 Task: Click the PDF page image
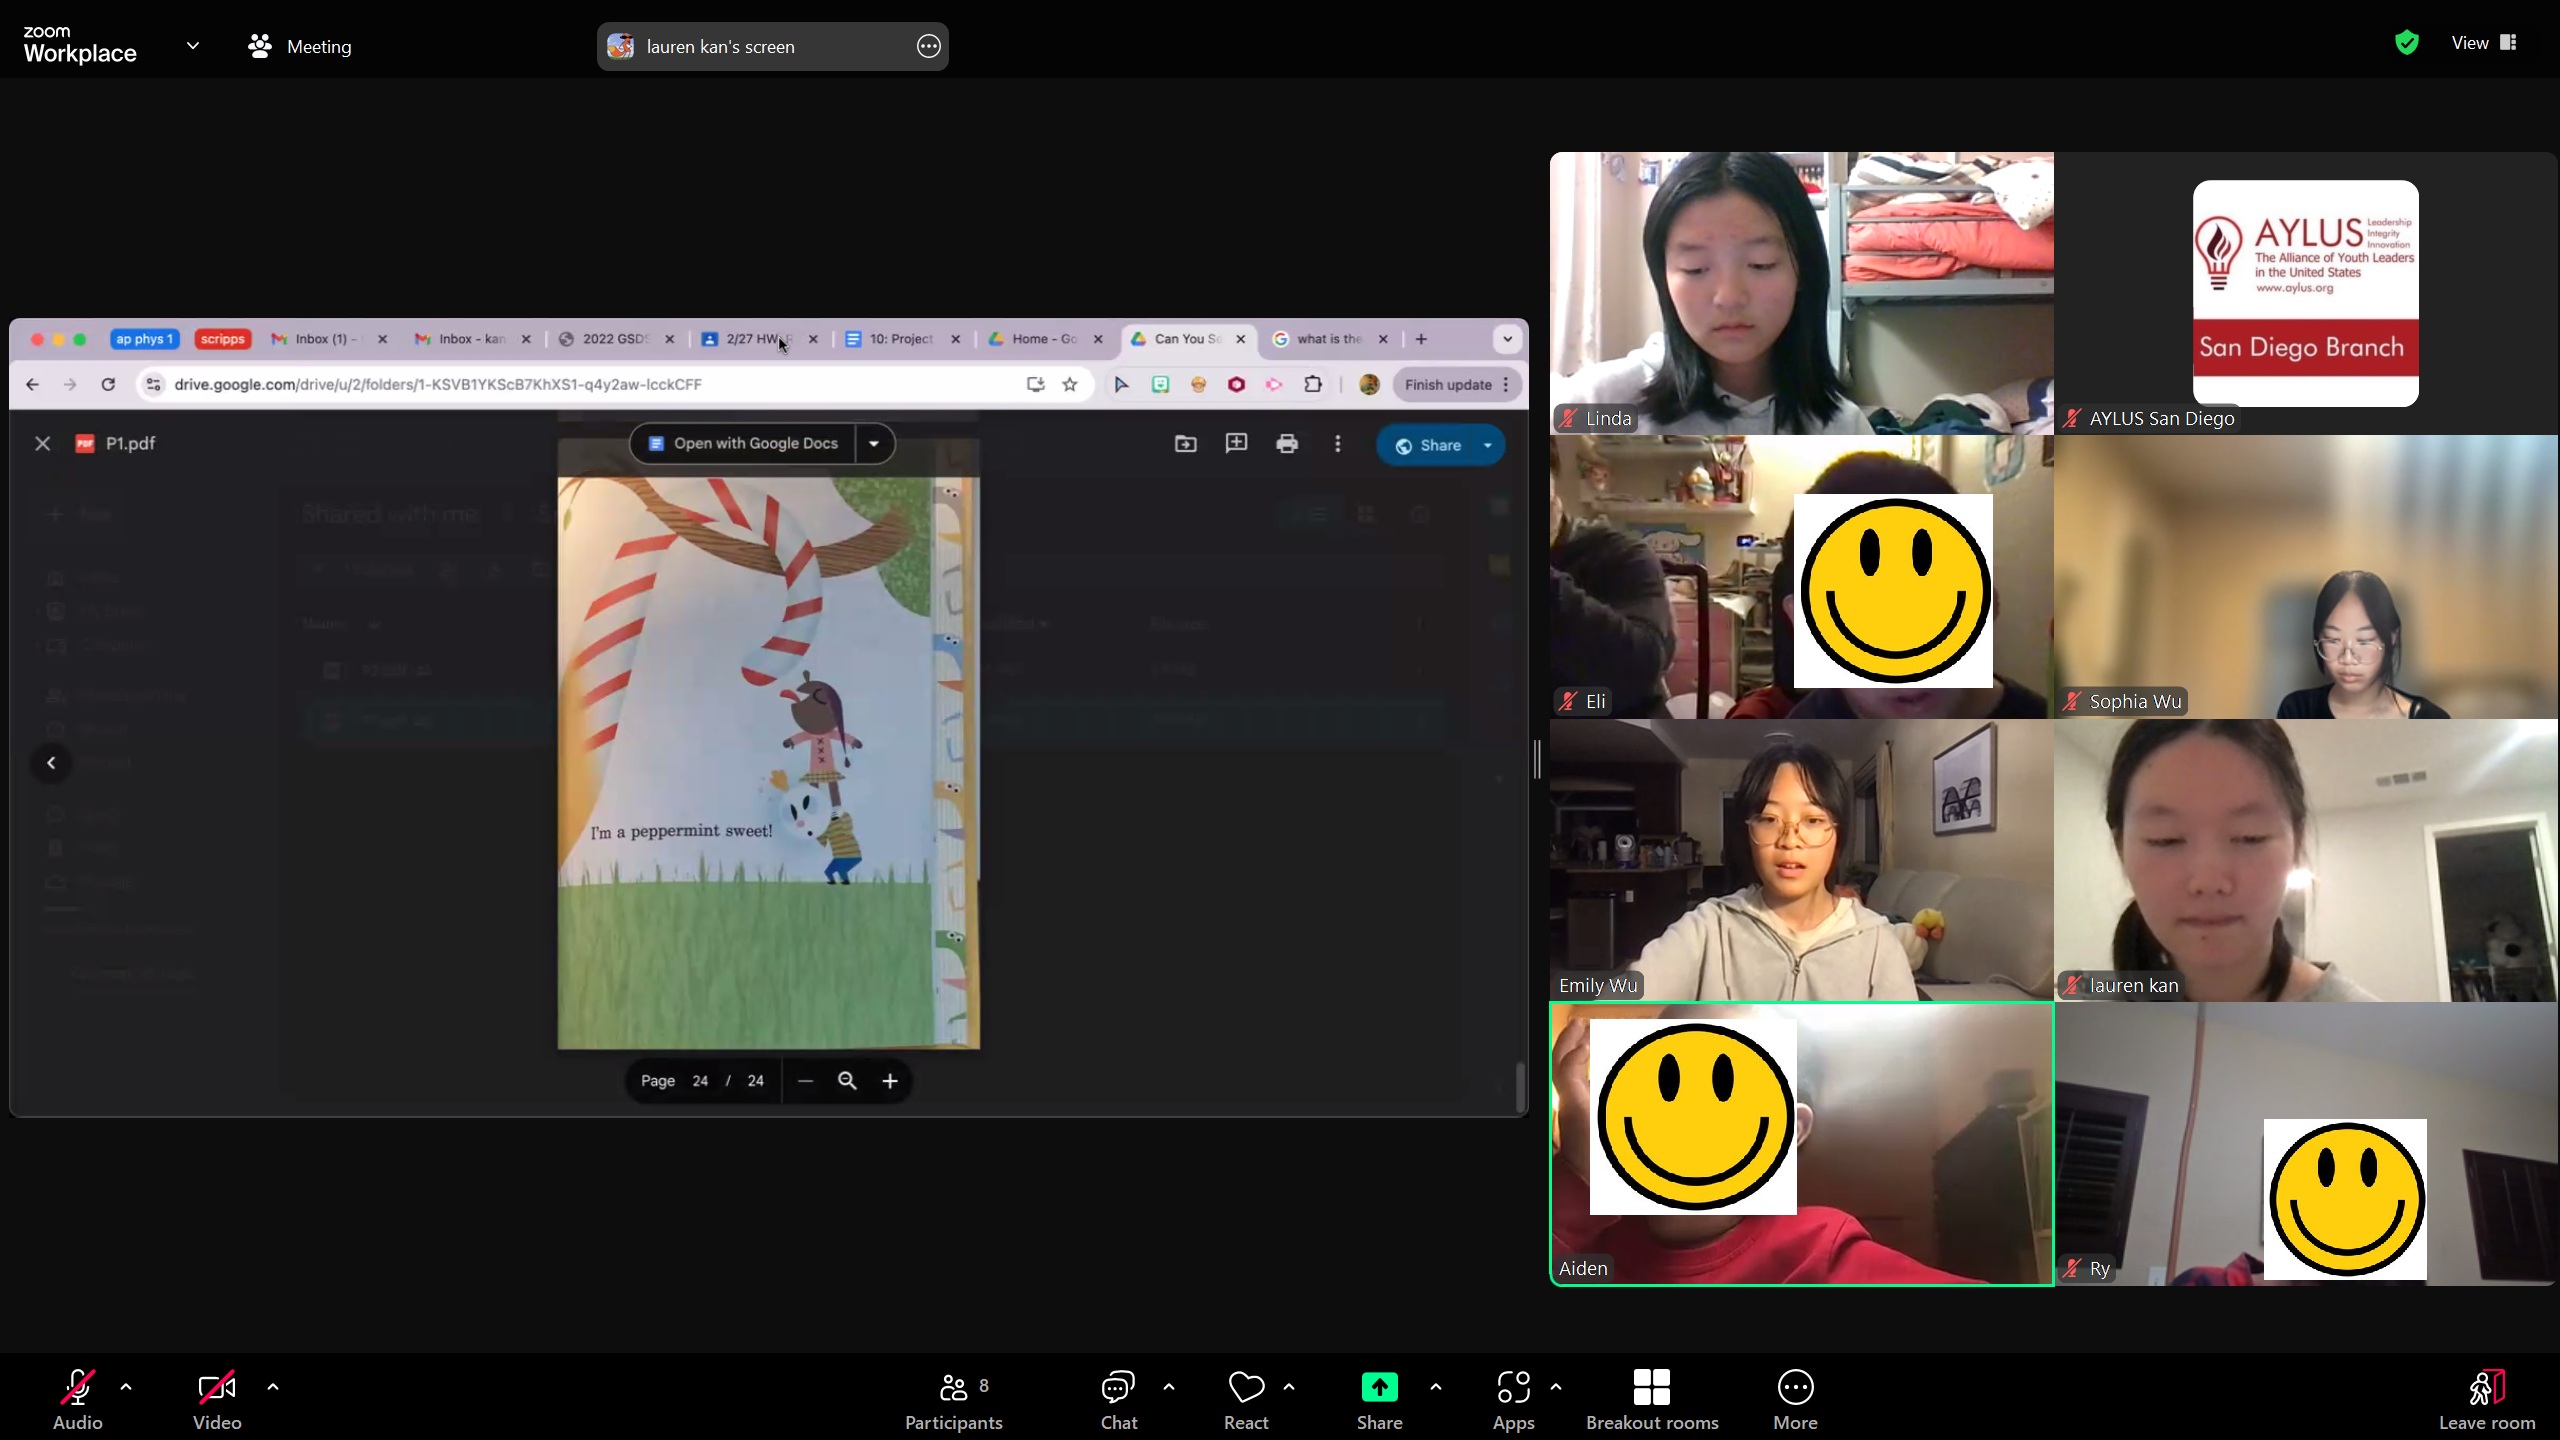[768, 762]
